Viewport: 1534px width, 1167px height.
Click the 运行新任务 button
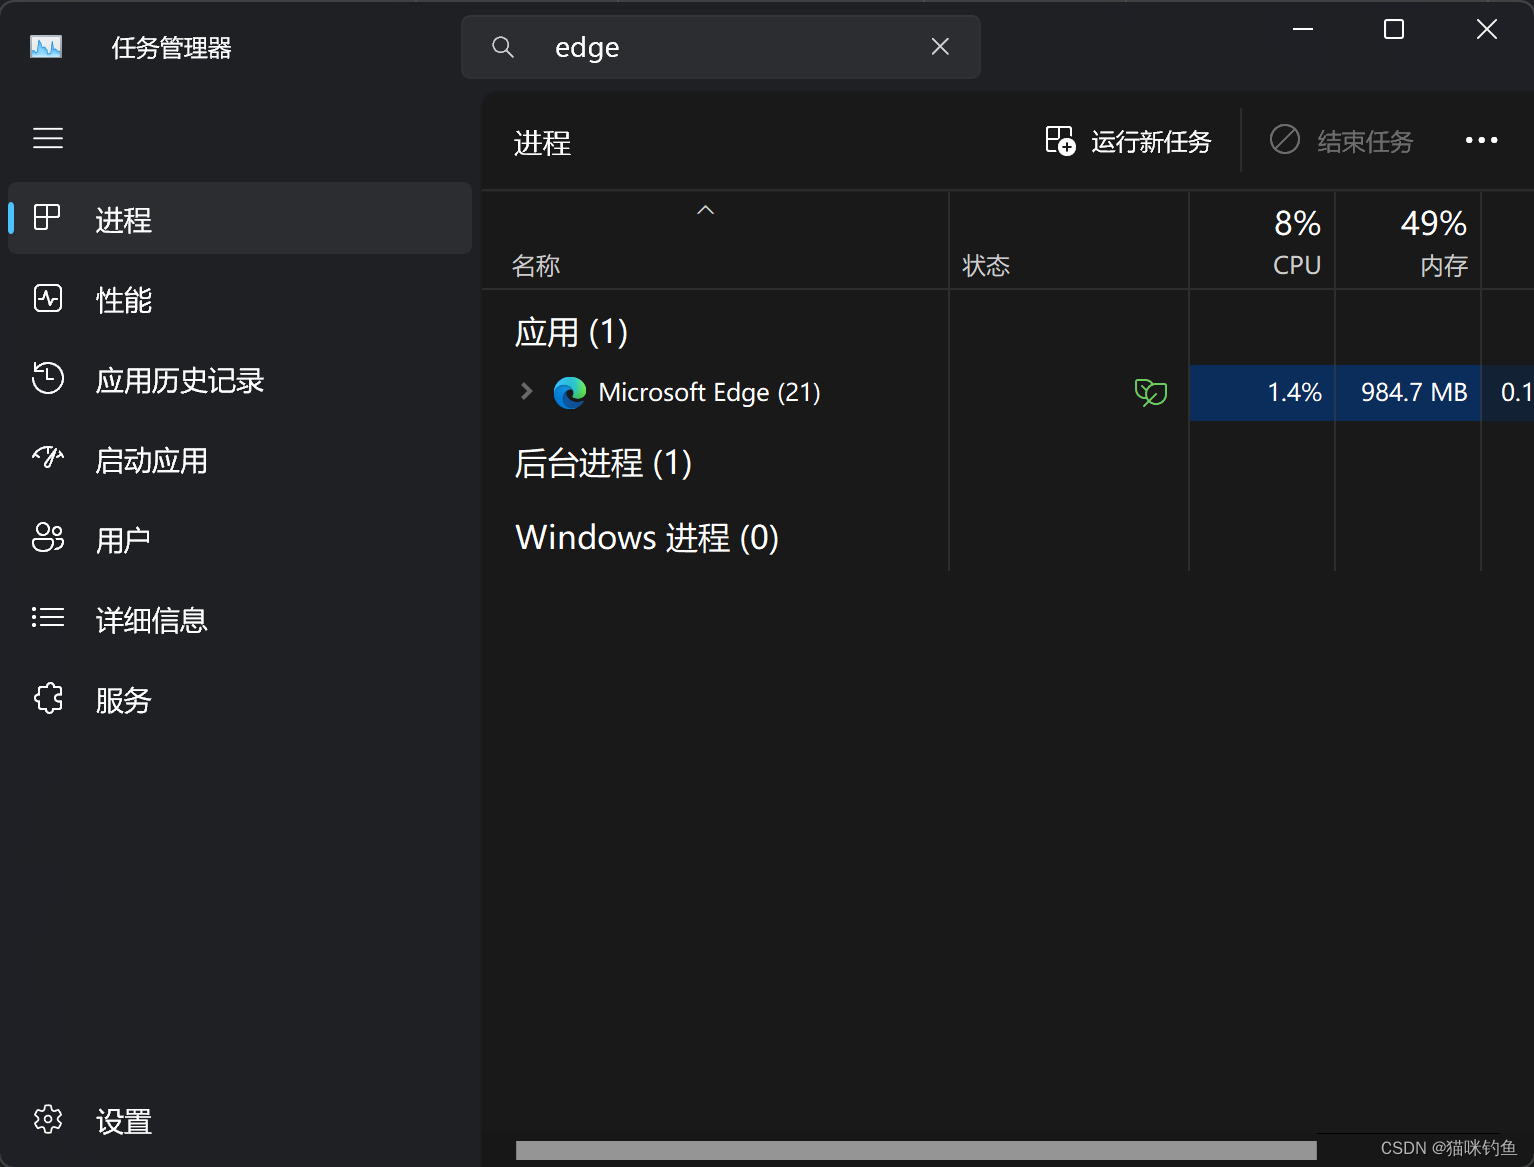1128,141
